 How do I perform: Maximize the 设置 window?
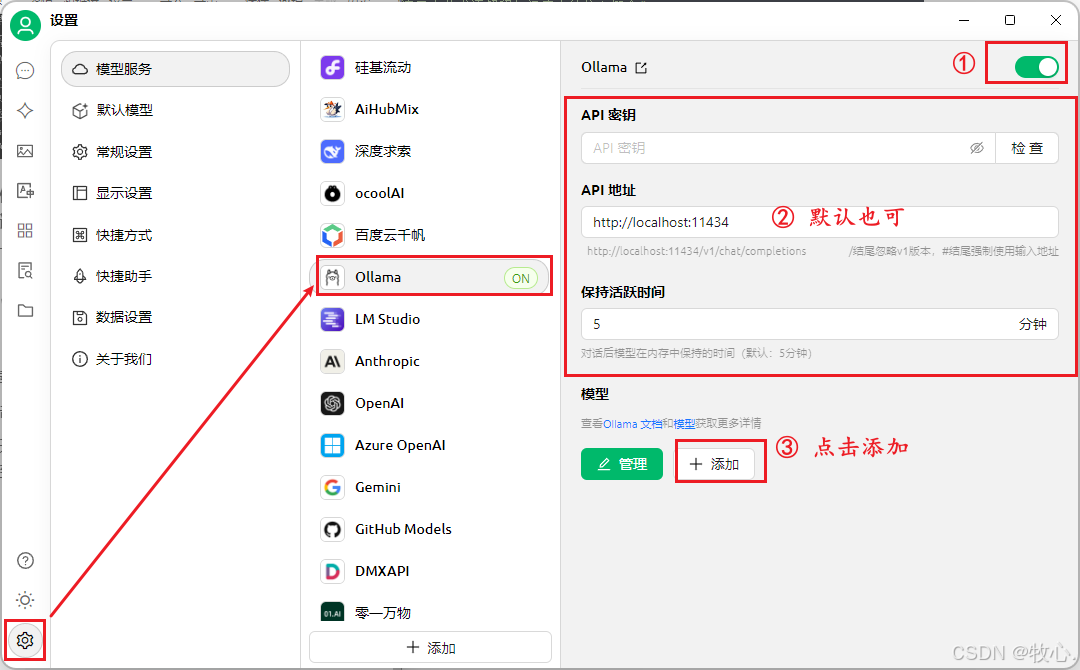1010,20
